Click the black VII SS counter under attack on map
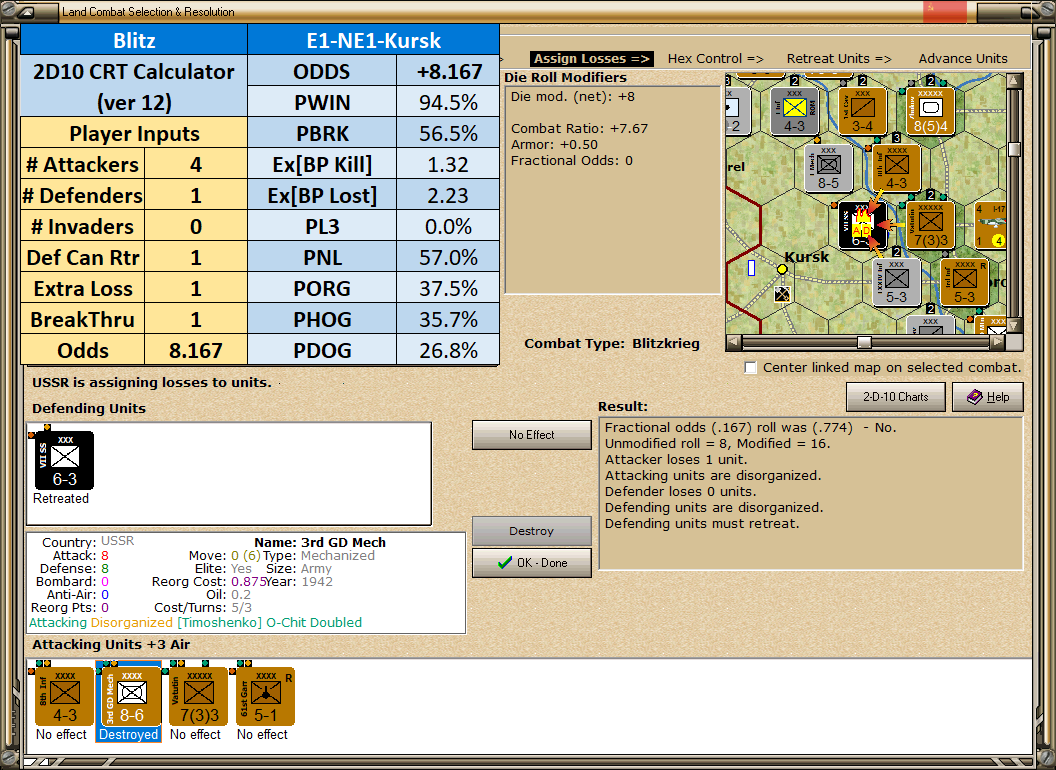 (x=863, y=225)
